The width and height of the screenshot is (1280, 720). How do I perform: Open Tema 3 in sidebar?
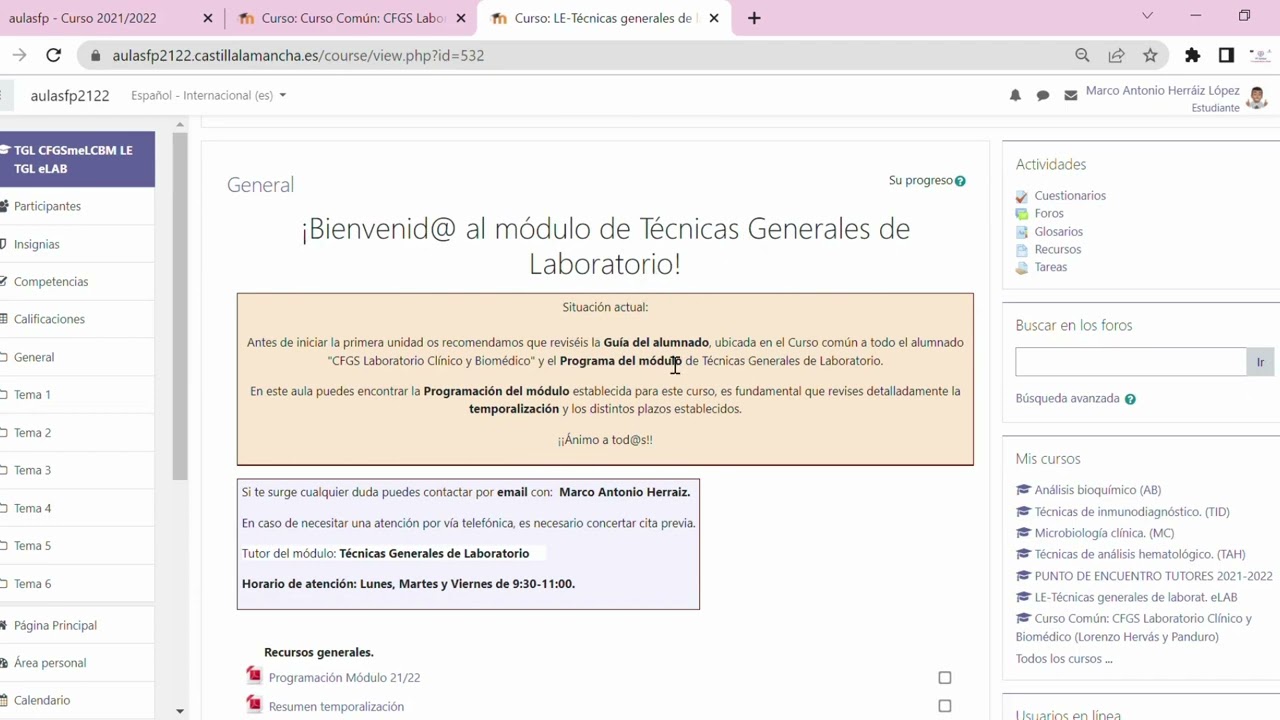(x=32, y=470)
